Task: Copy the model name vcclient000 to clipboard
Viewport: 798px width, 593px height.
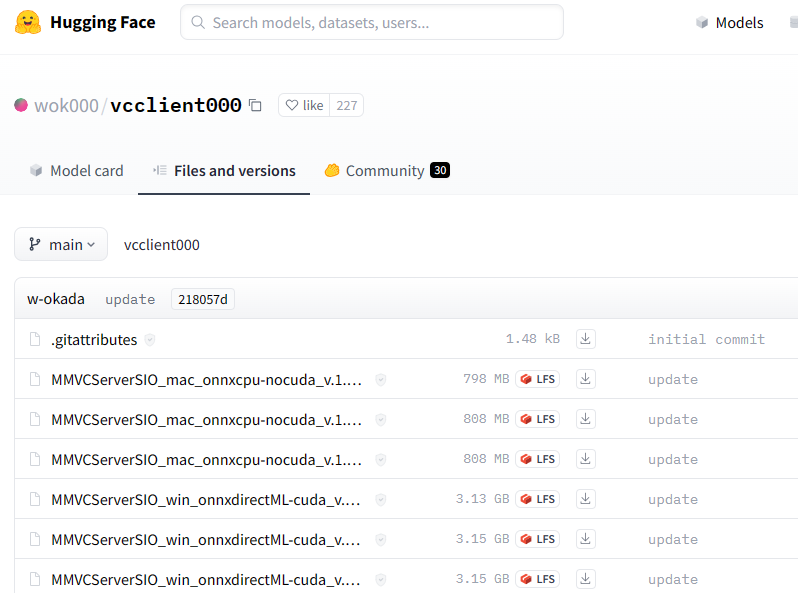Action: coord(255,105)
